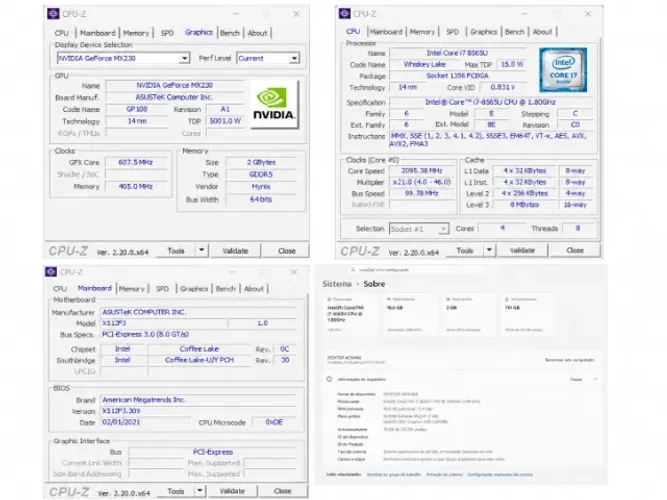The height and width of the screenshot is (500, 667).
Task: Select SPD tab in Graphics window
Action: coord(167,33)
